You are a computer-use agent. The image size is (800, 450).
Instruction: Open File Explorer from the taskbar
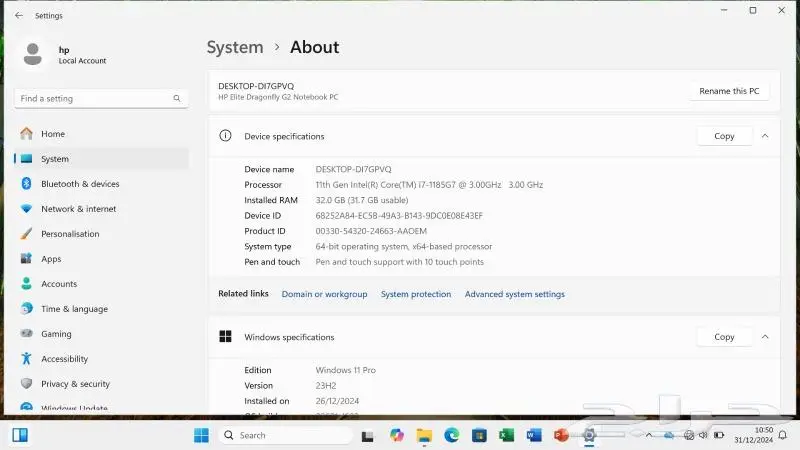point(424,435)
